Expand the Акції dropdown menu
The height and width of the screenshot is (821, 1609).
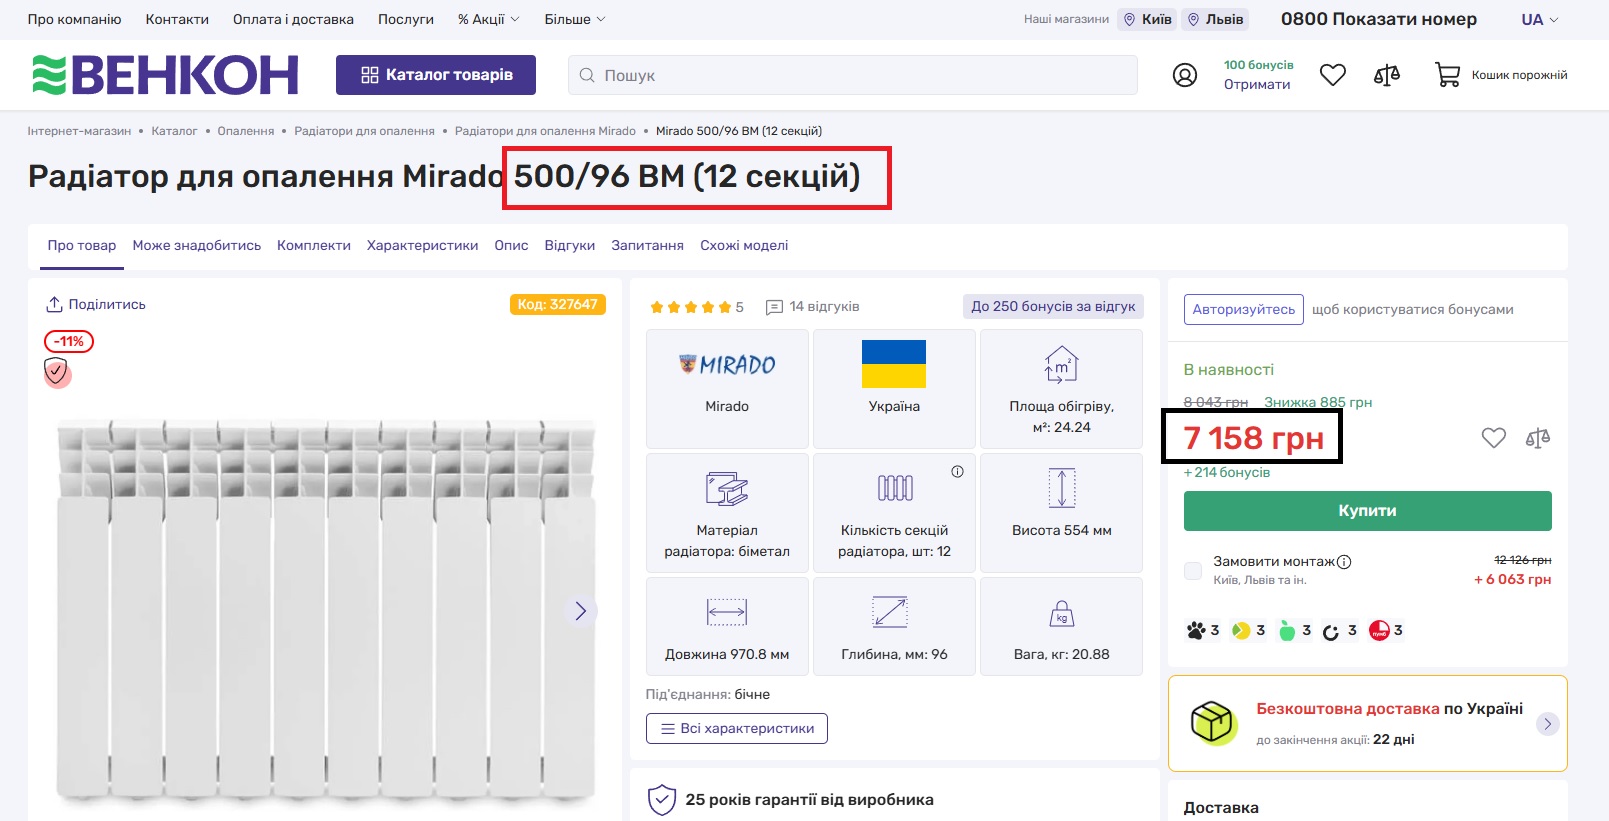(x=489, y=19)
